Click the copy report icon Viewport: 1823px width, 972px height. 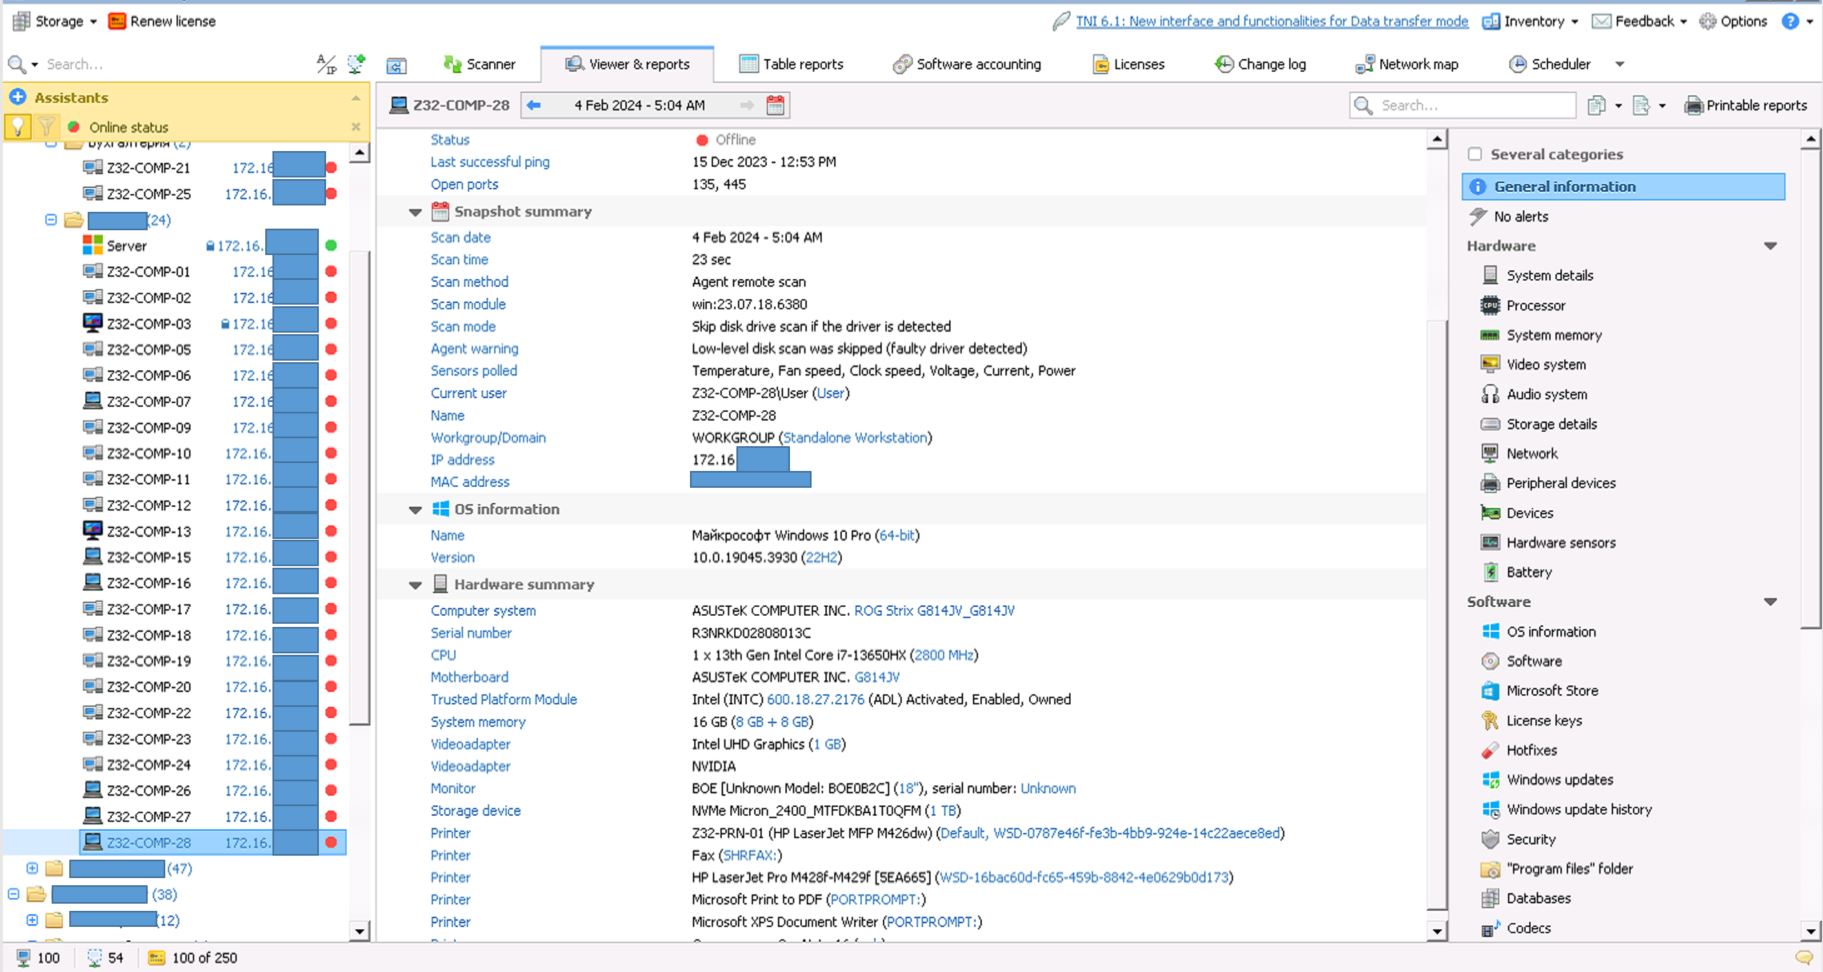click(x=1596, y=105)
